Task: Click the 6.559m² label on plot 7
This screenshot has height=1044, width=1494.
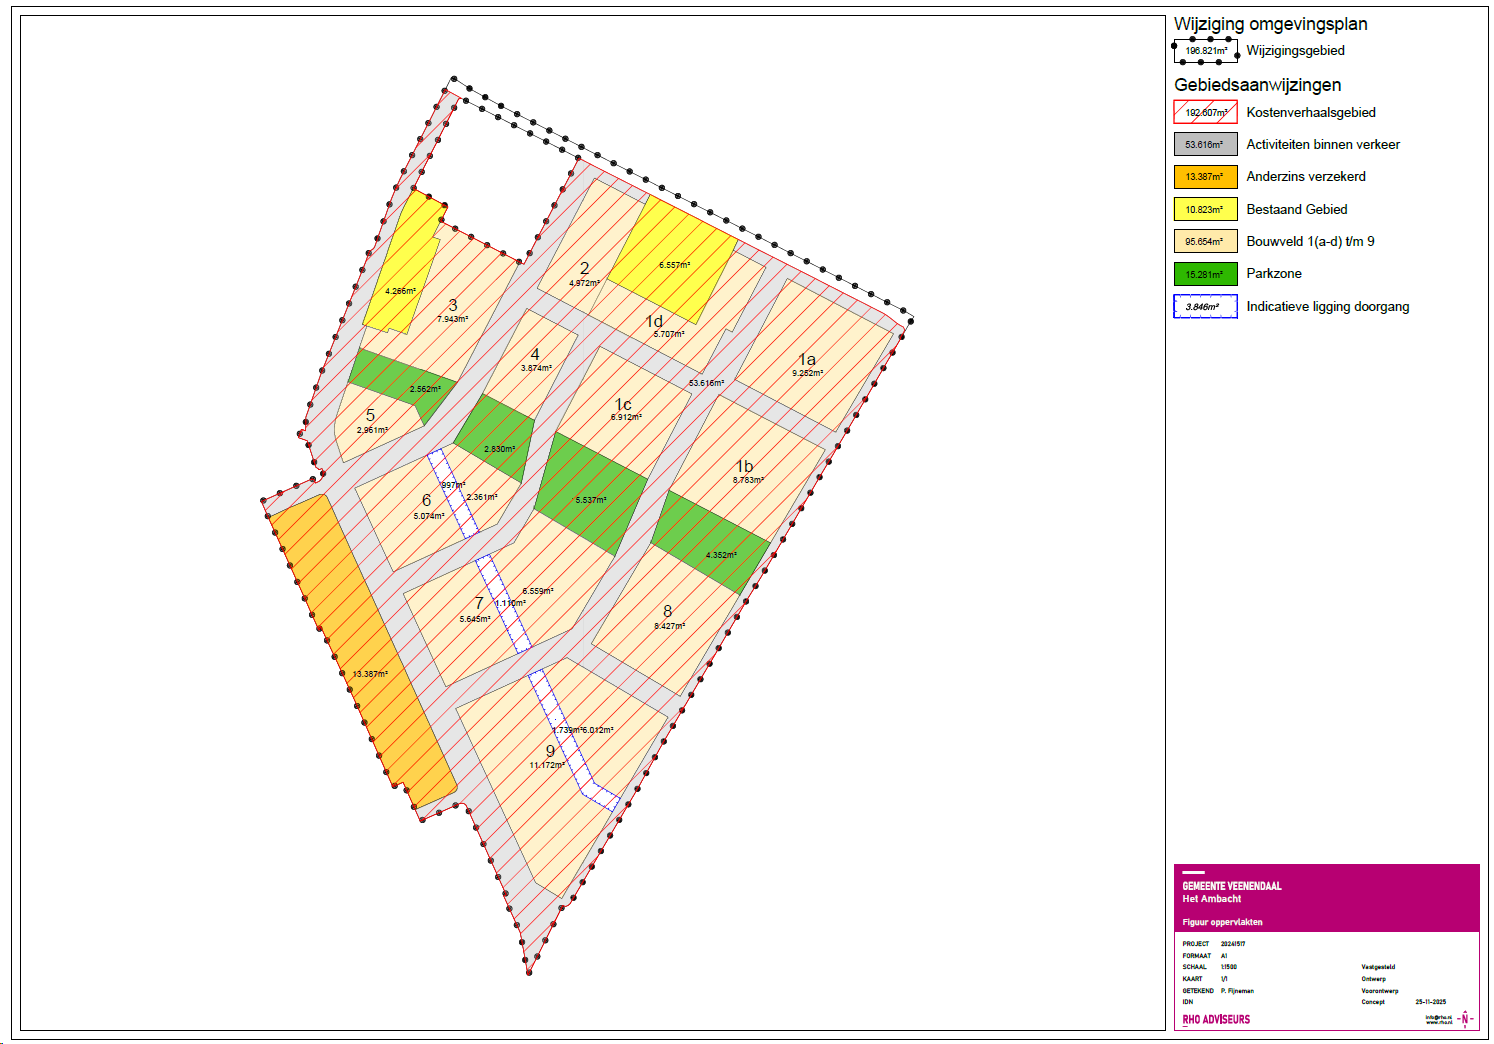Action: 538,591
